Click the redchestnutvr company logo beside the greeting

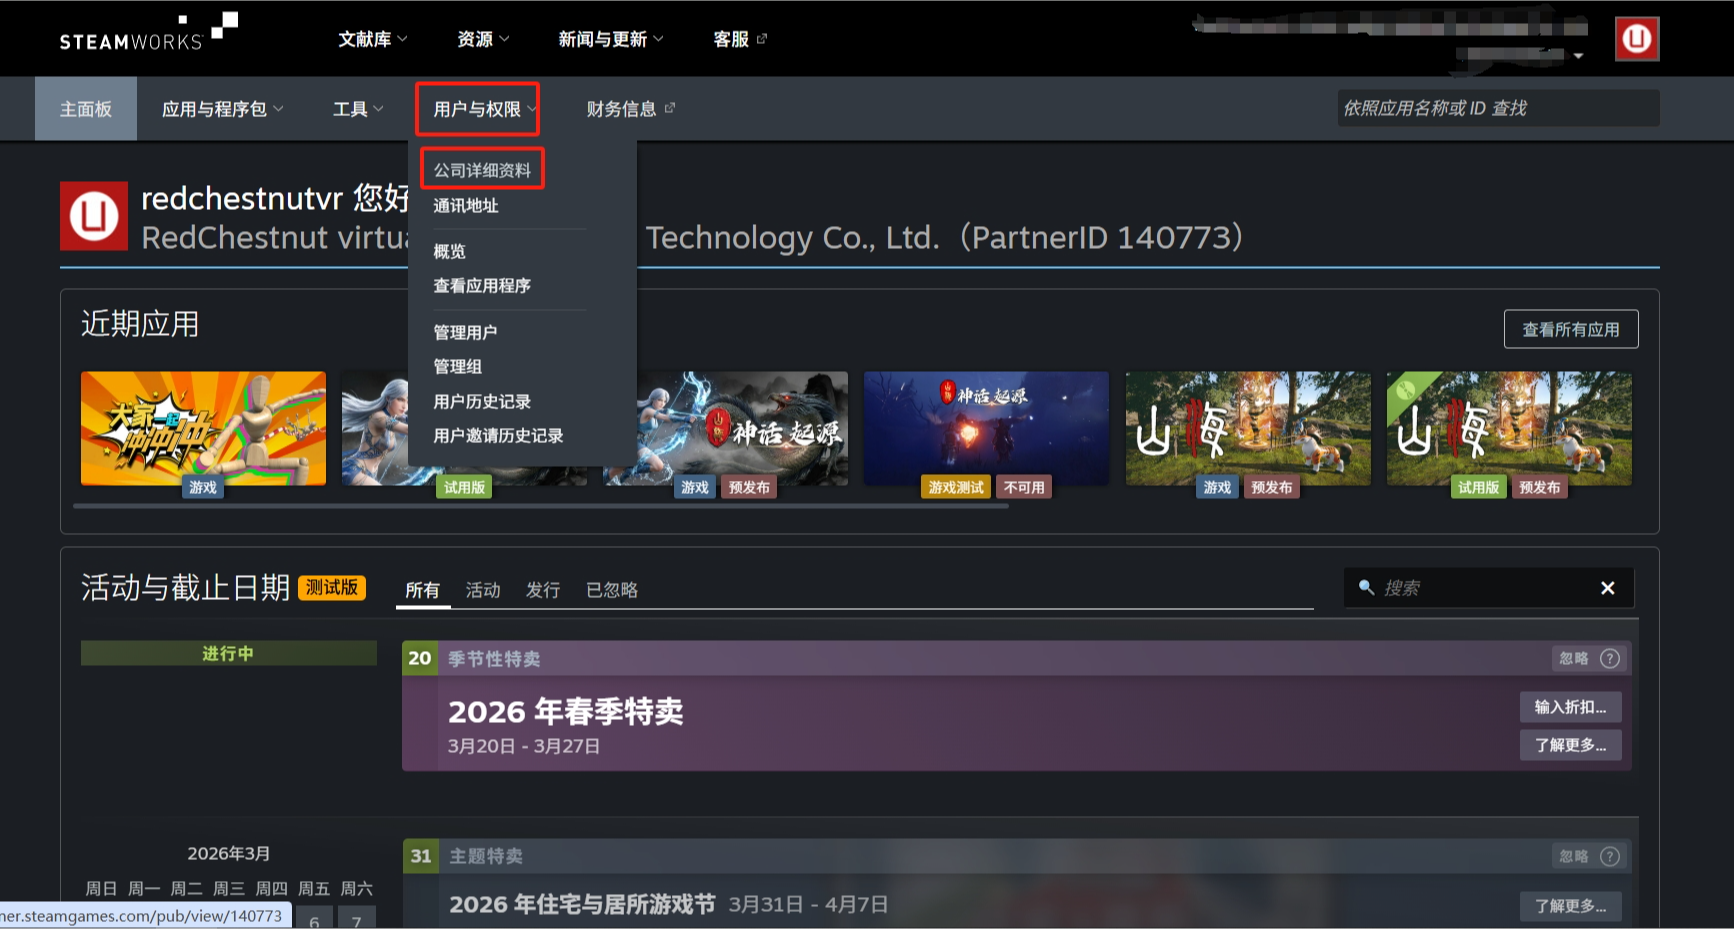click(x=94, y=216)
